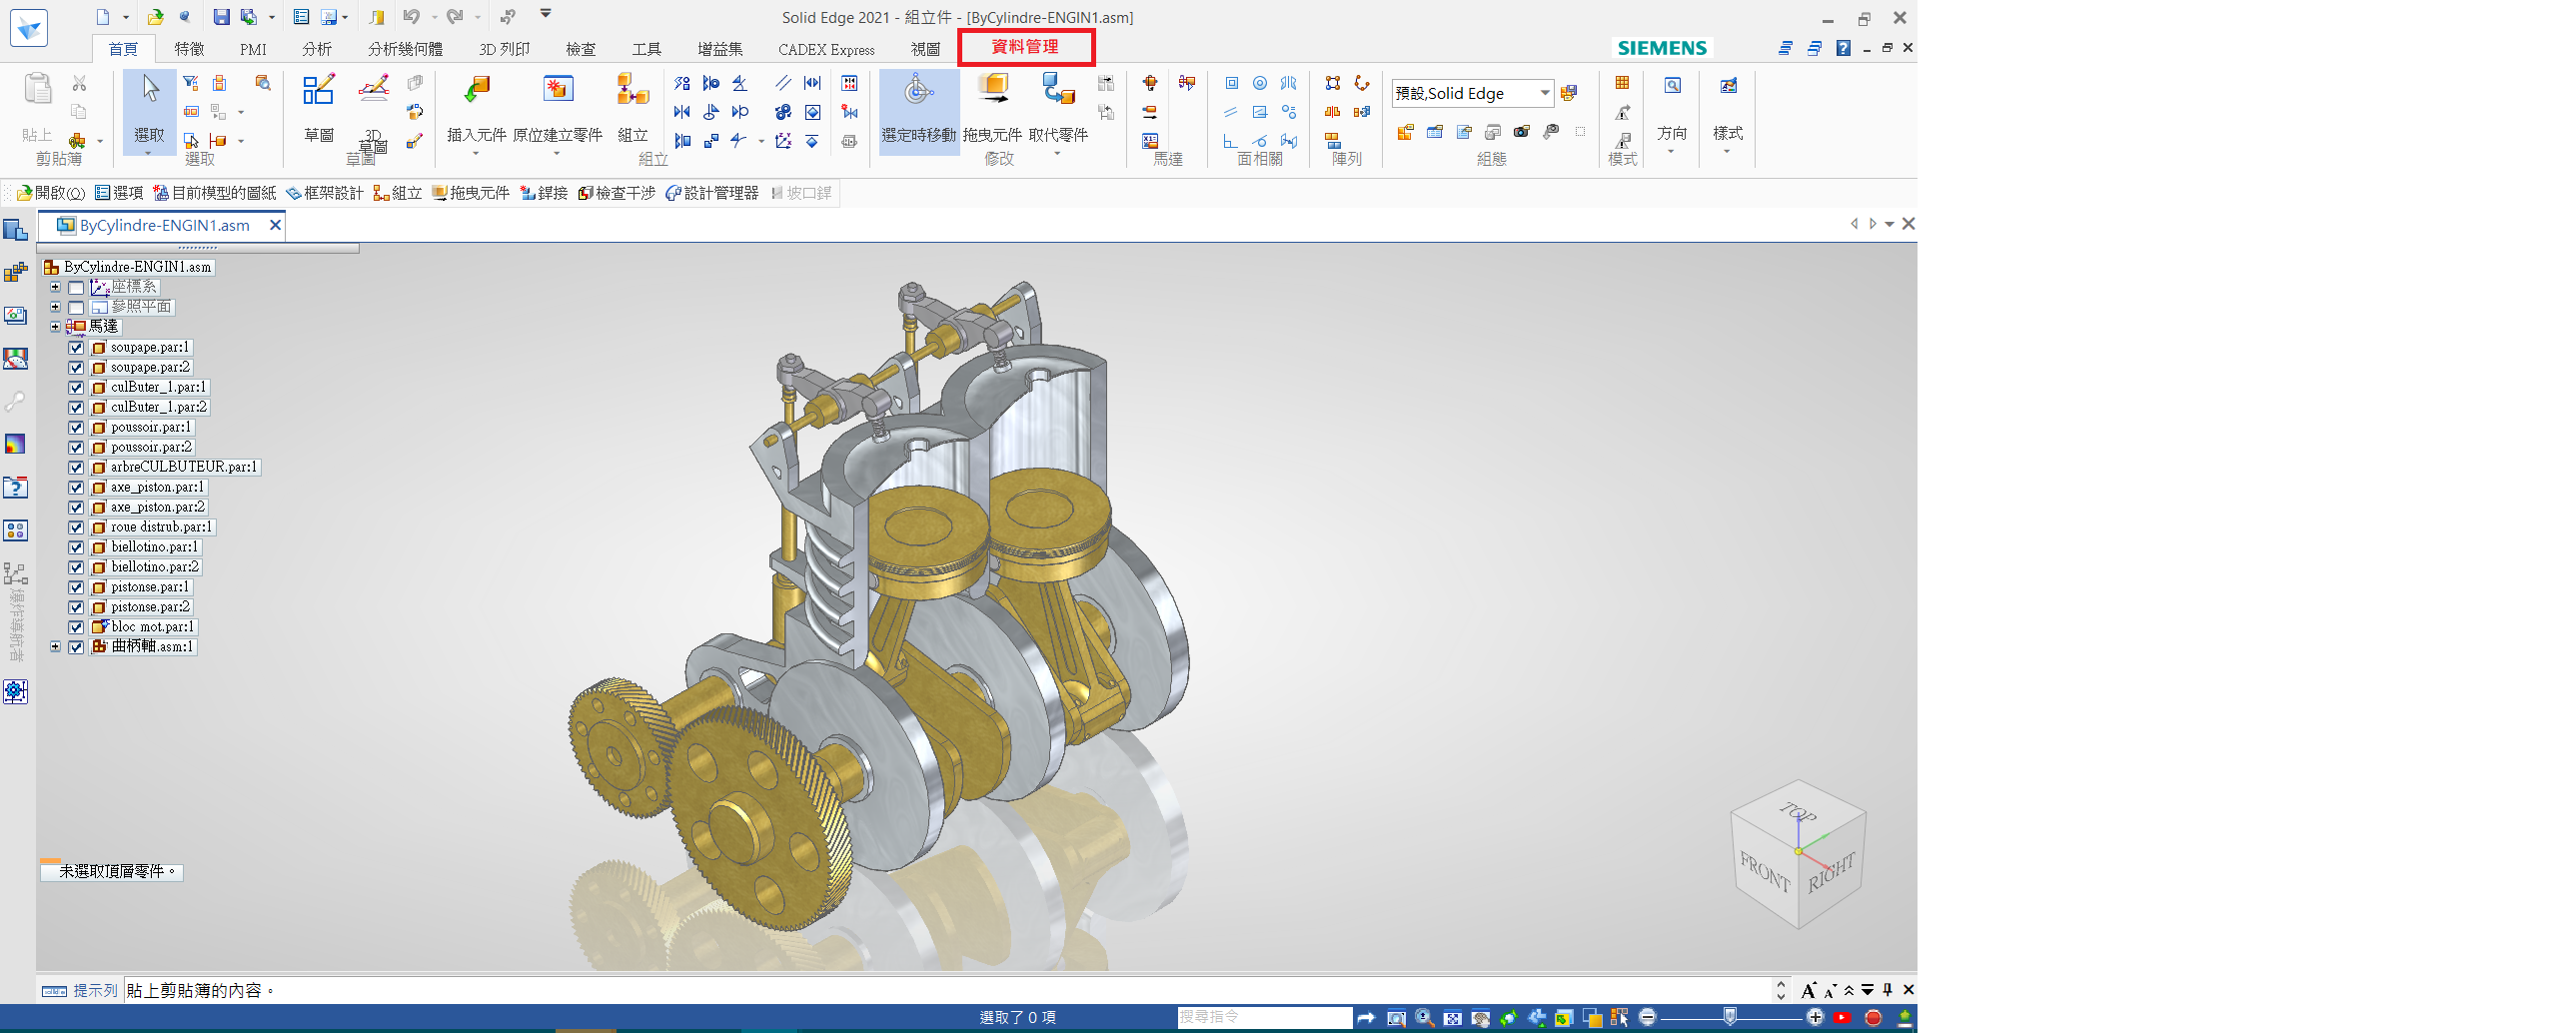Image resolution: width=2576 pixels, height=1033 pixels.
Task: Toggle the roue distrub.par:1 checkbox
Action: tap(76, 528)
